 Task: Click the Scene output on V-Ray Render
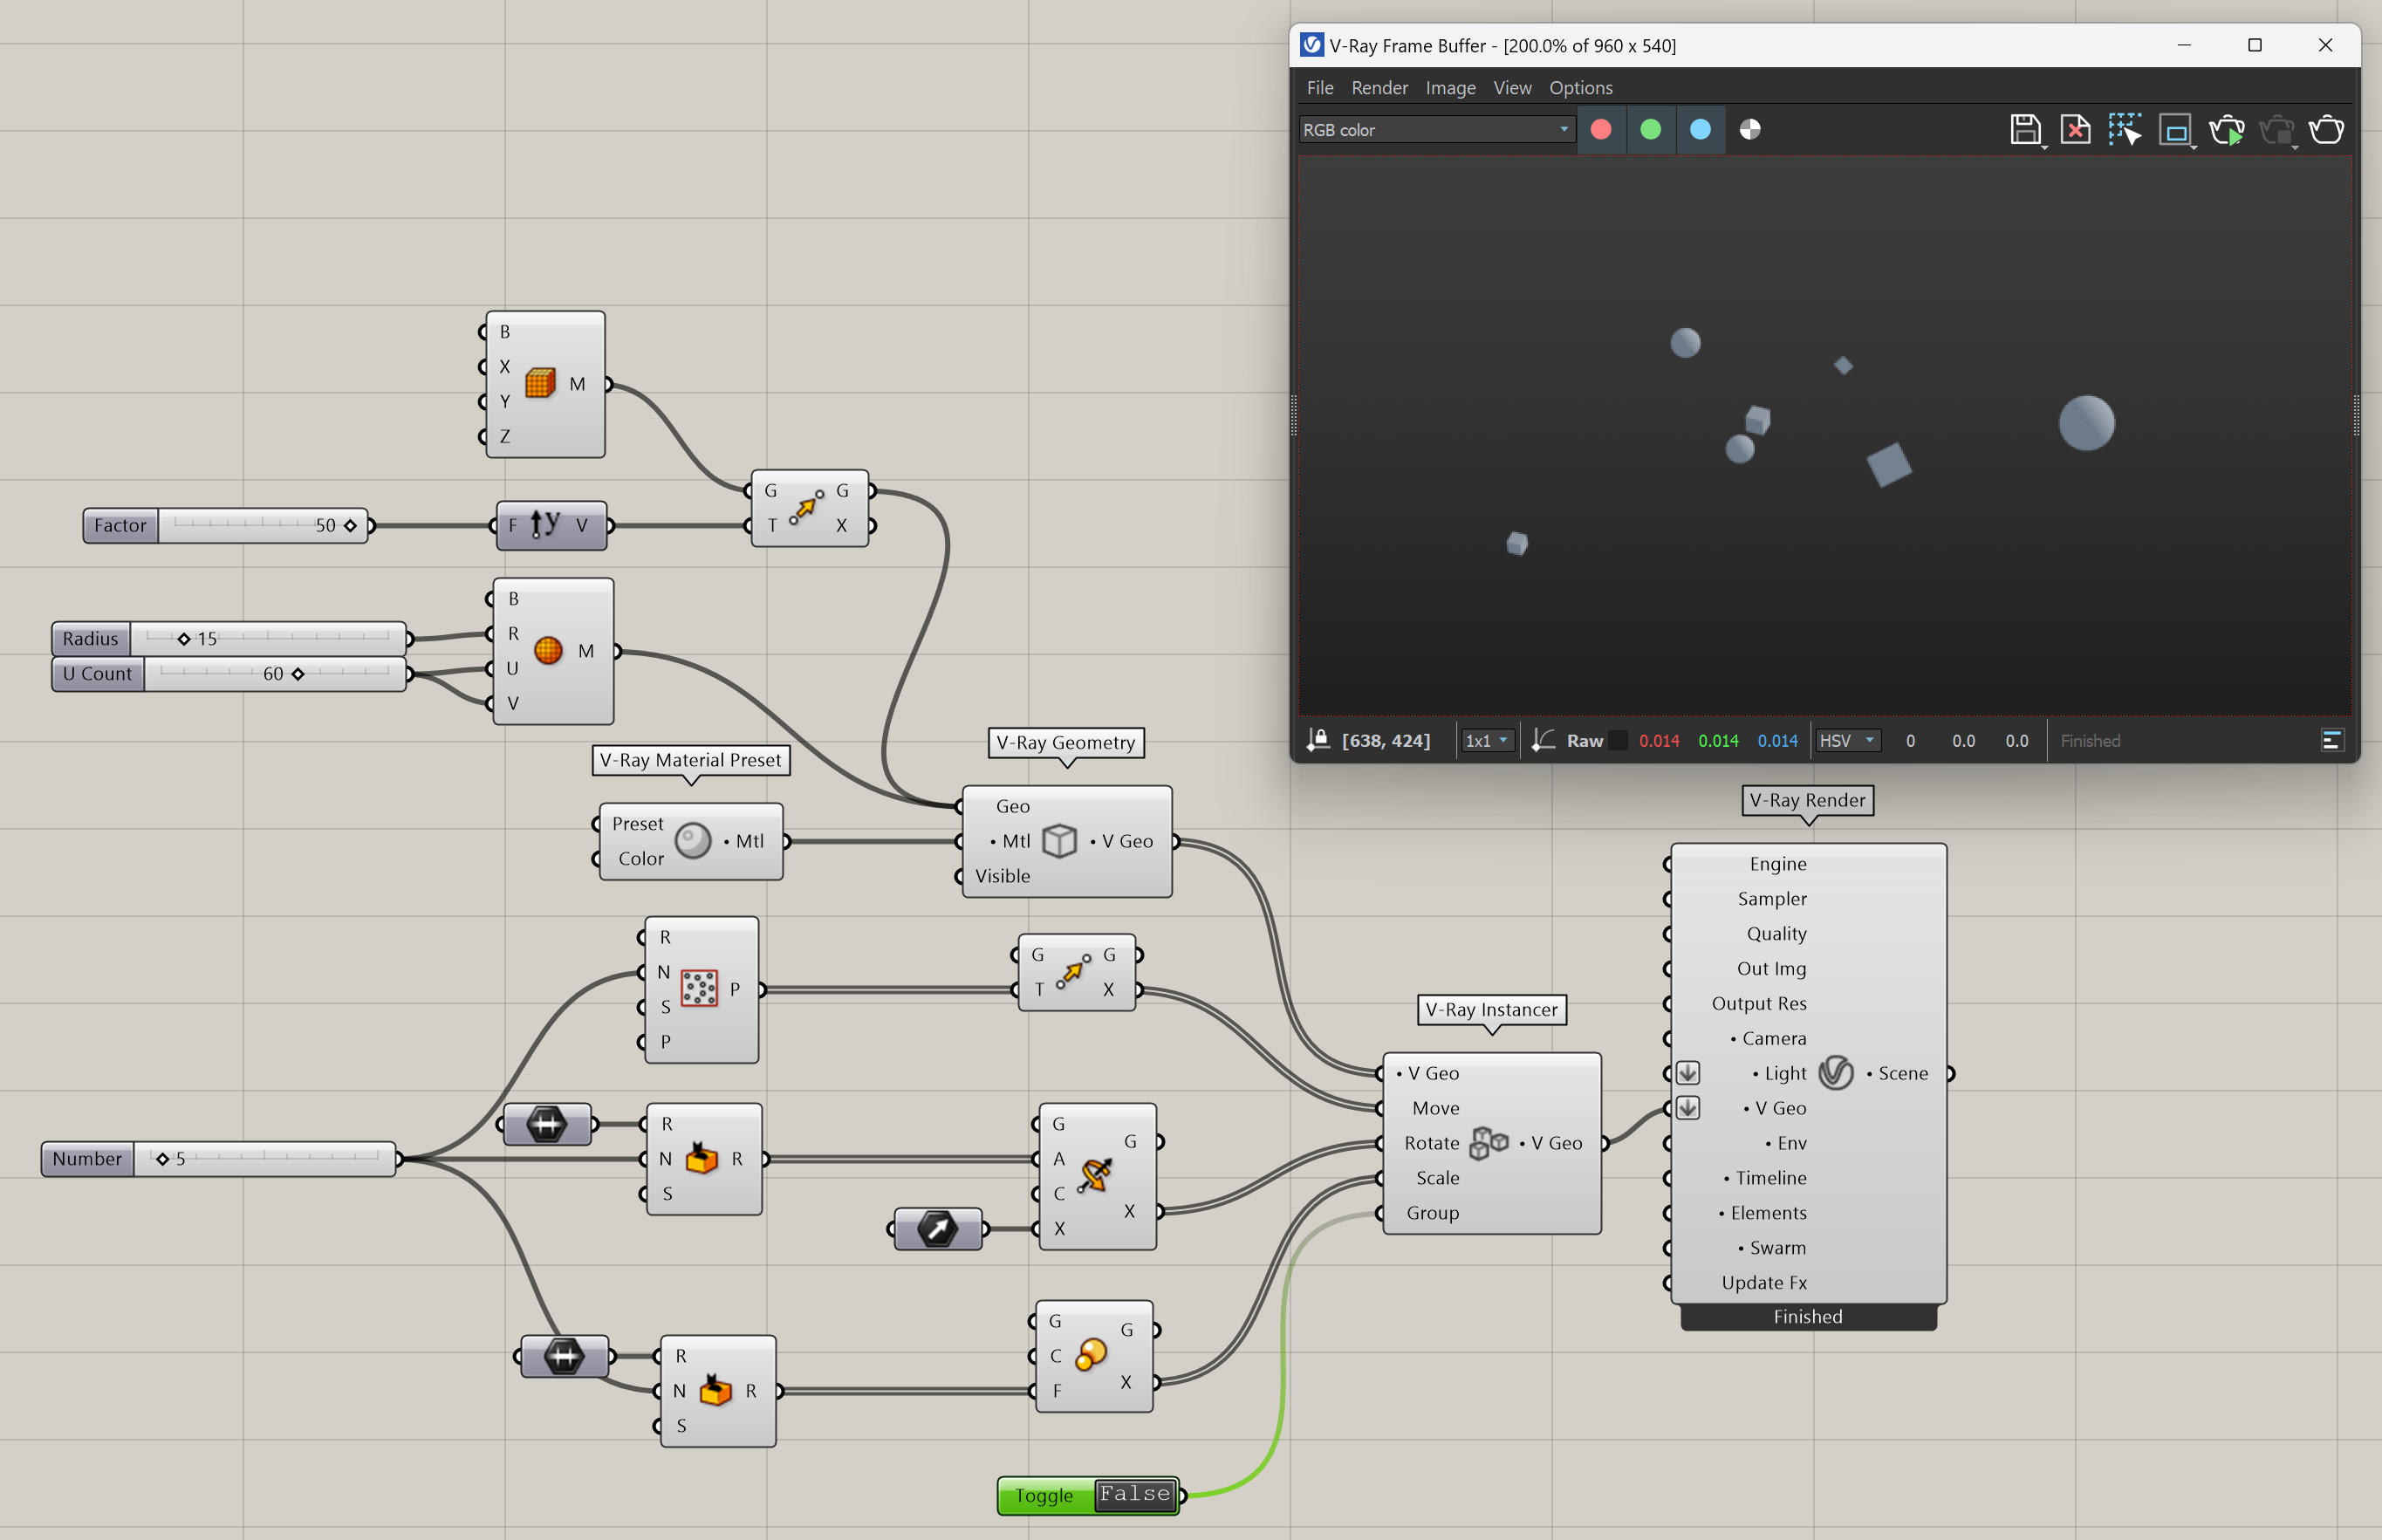point(1902,1073)
